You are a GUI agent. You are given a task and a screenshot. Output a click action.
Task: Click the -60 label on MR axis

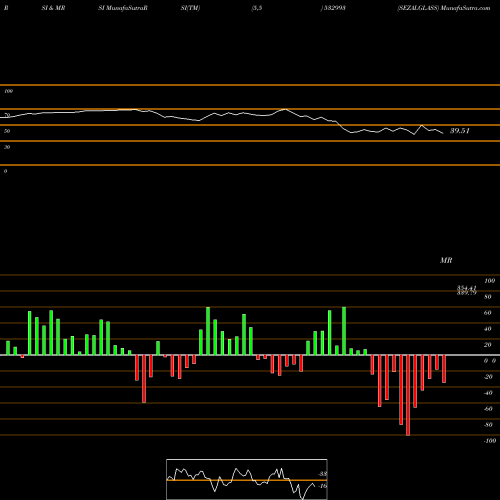click(x=488, y=409)
